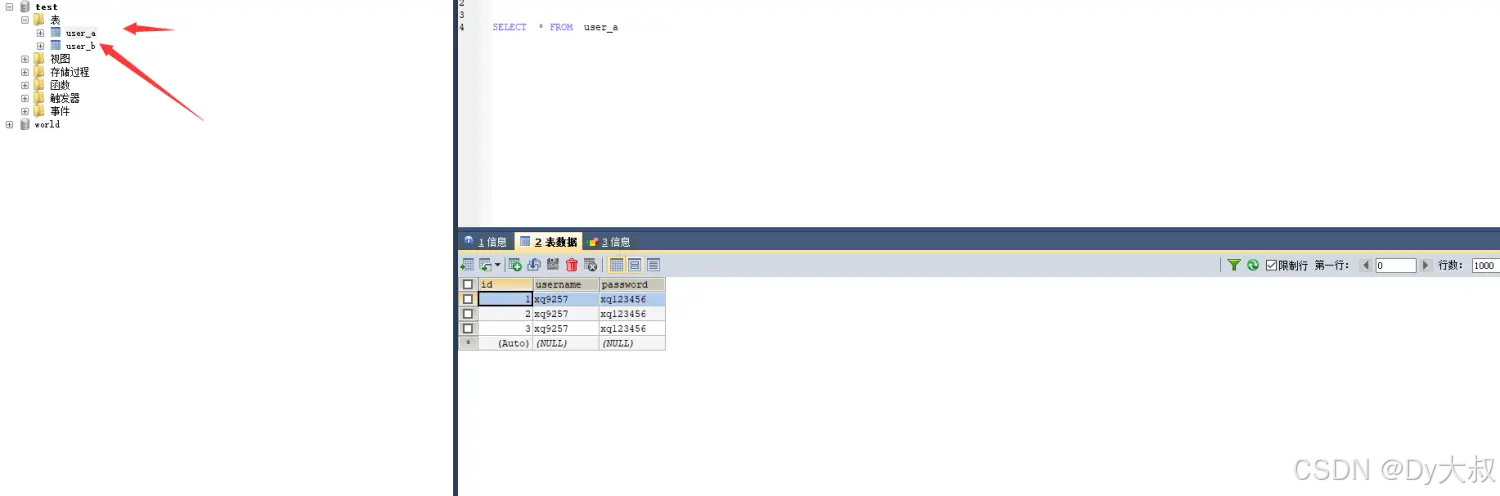
Task: Check the row 2 checkbox
Action: [x=467, y=313]
